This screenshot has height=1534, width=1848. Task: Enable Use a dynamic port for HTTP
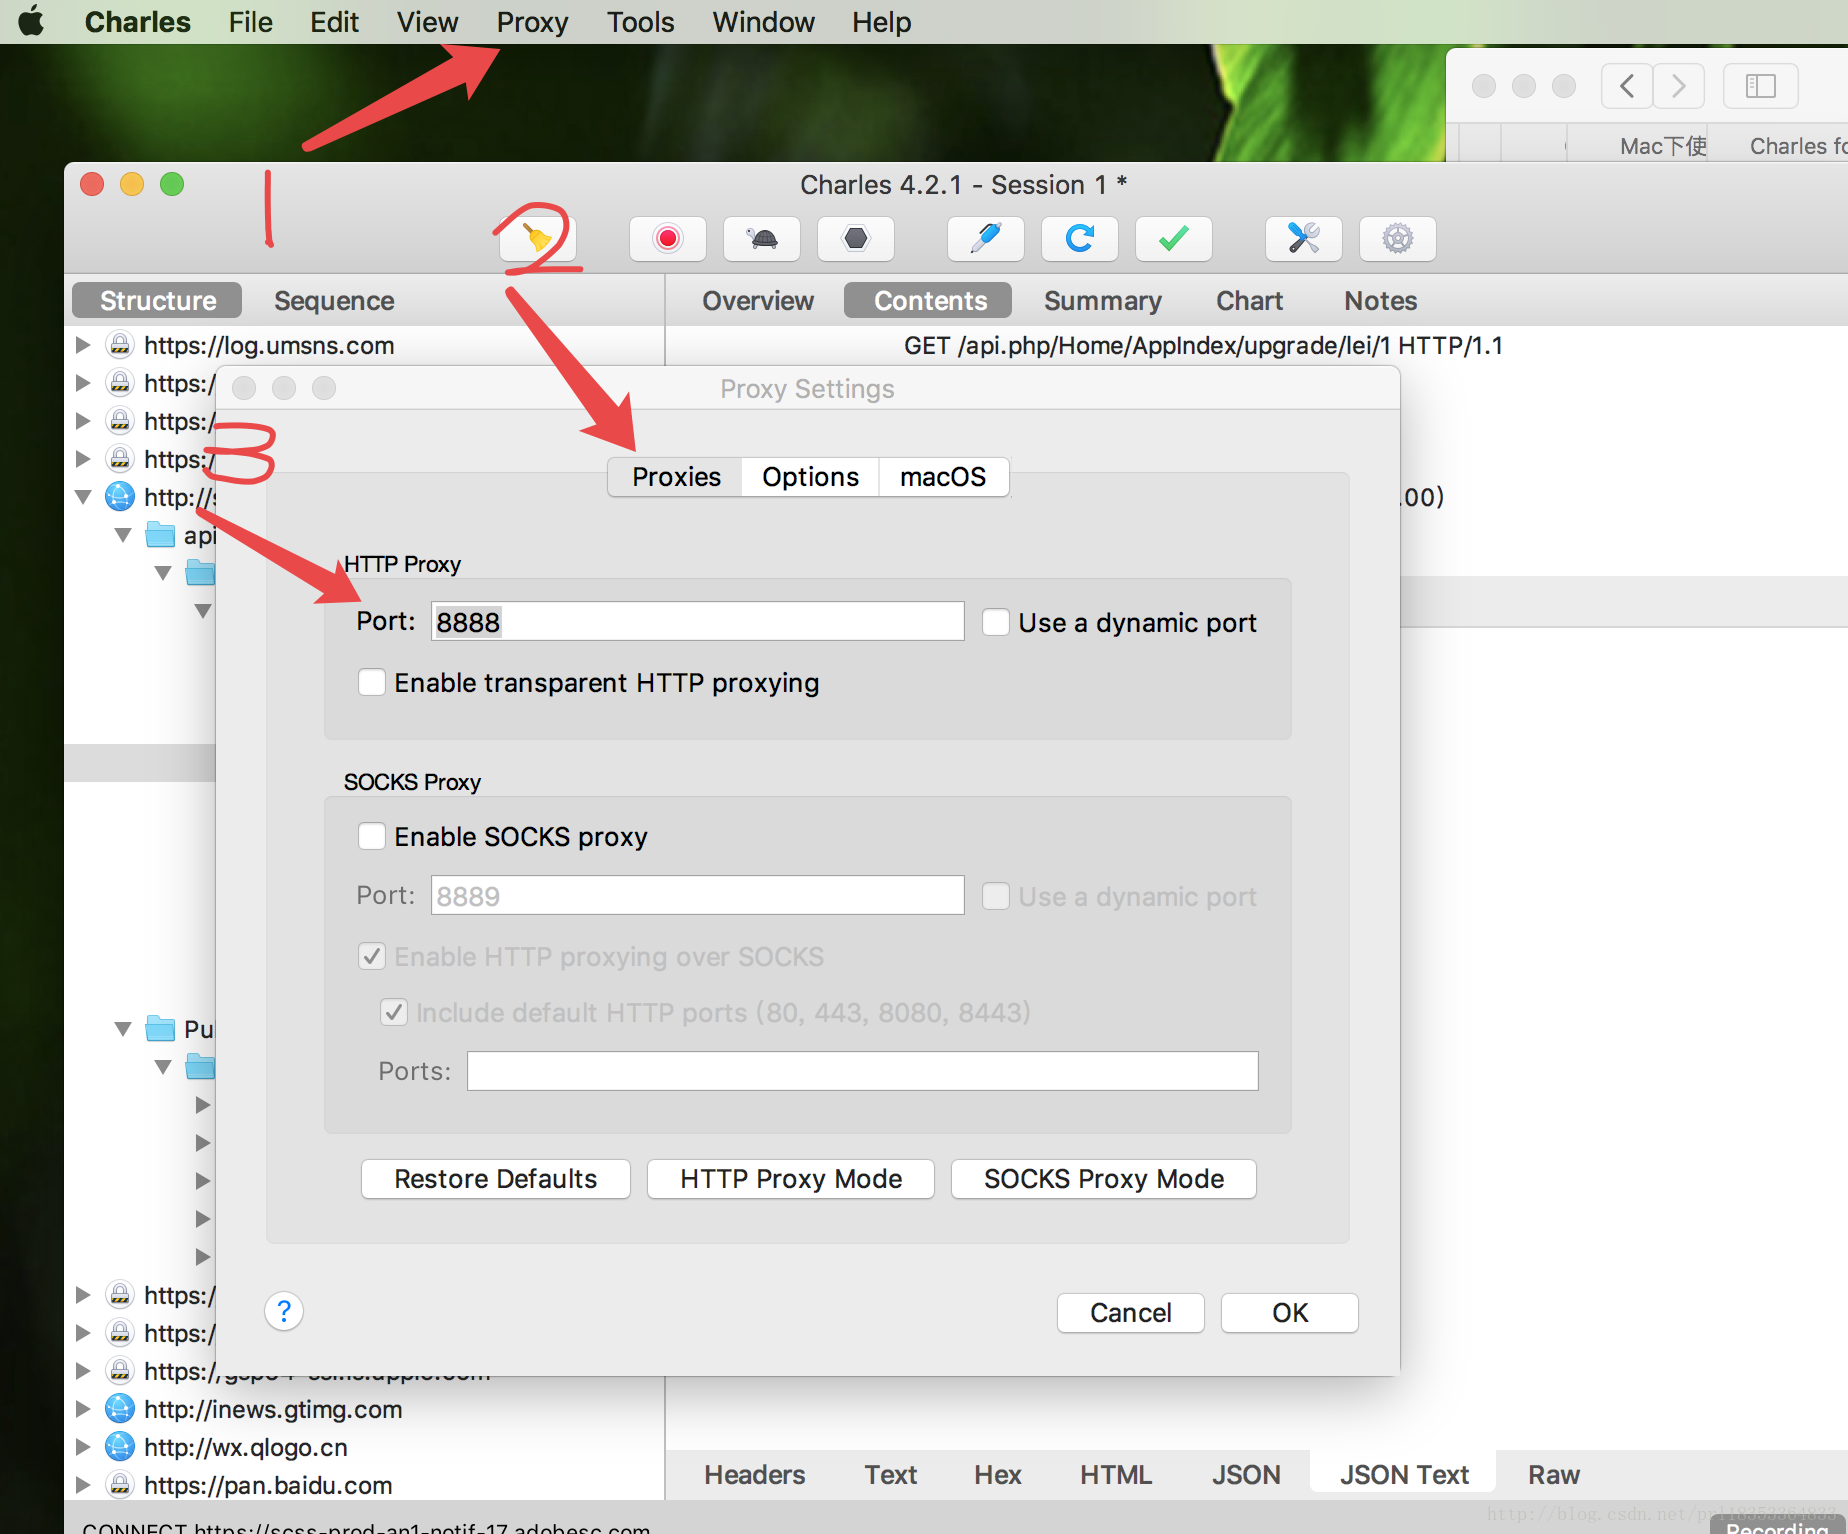(x=995, y=622)
